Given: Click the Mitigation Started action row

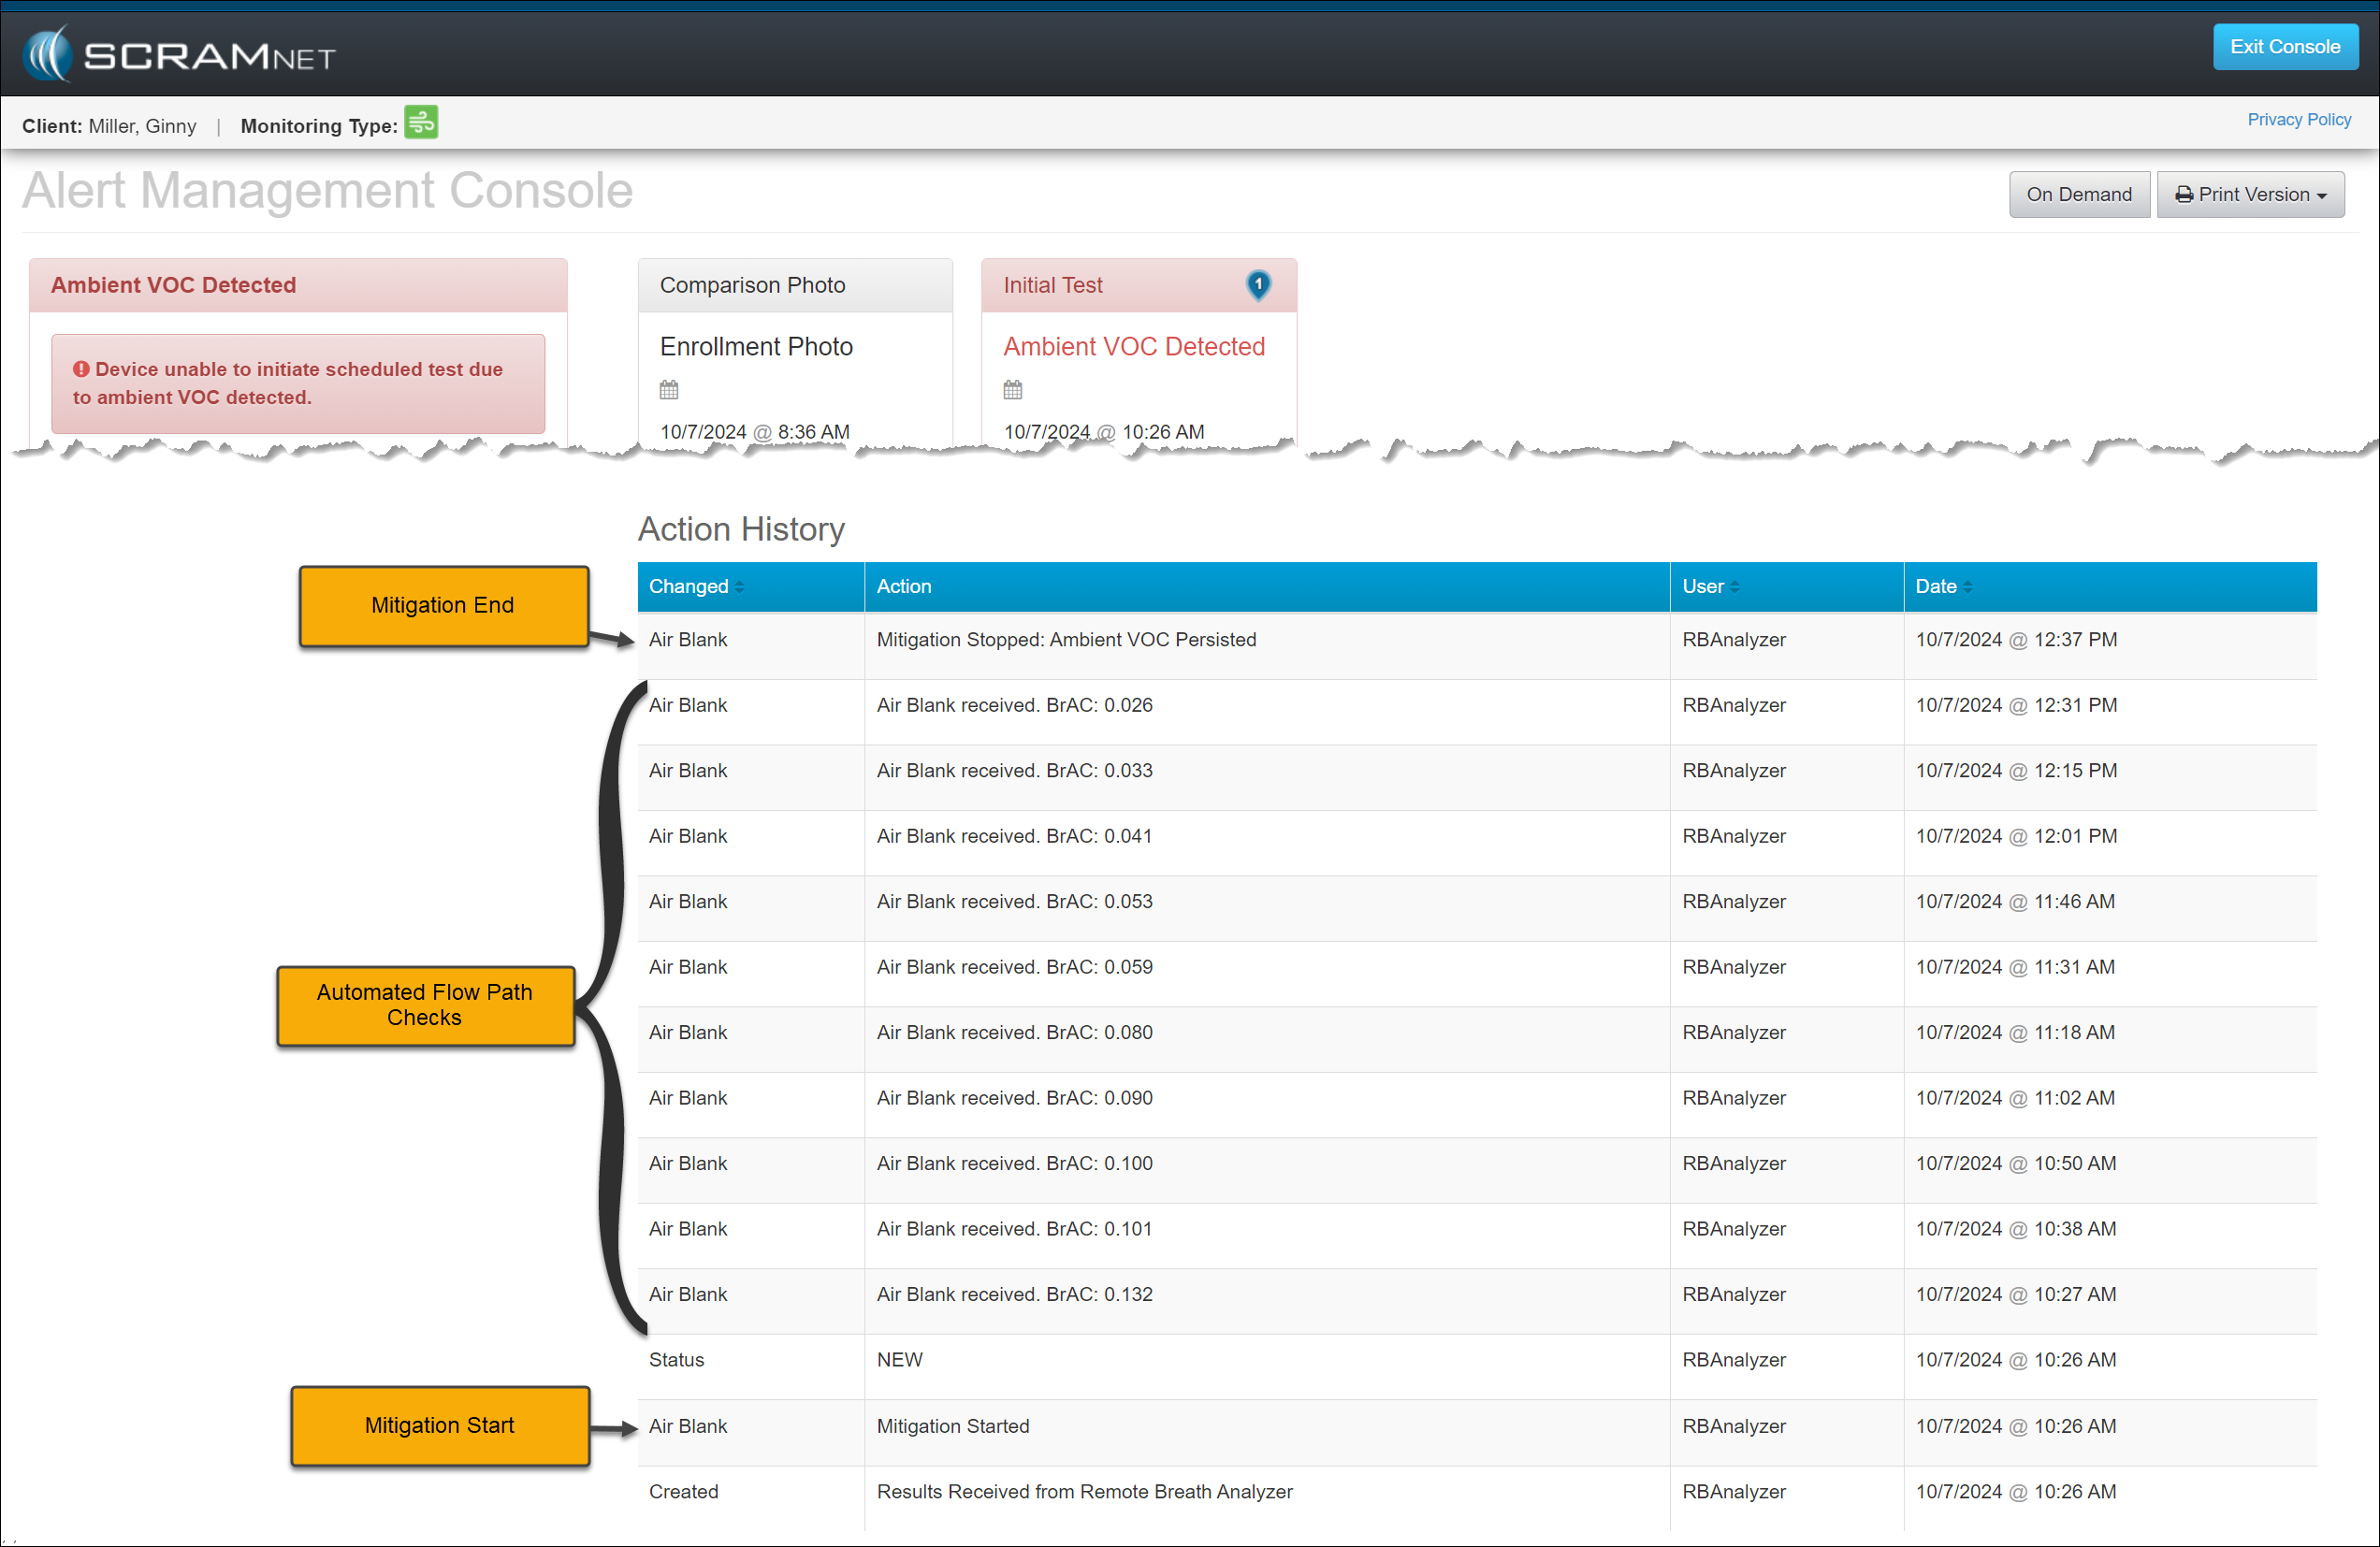Looking at the screenshot, I should click(x=952, y=1426).
